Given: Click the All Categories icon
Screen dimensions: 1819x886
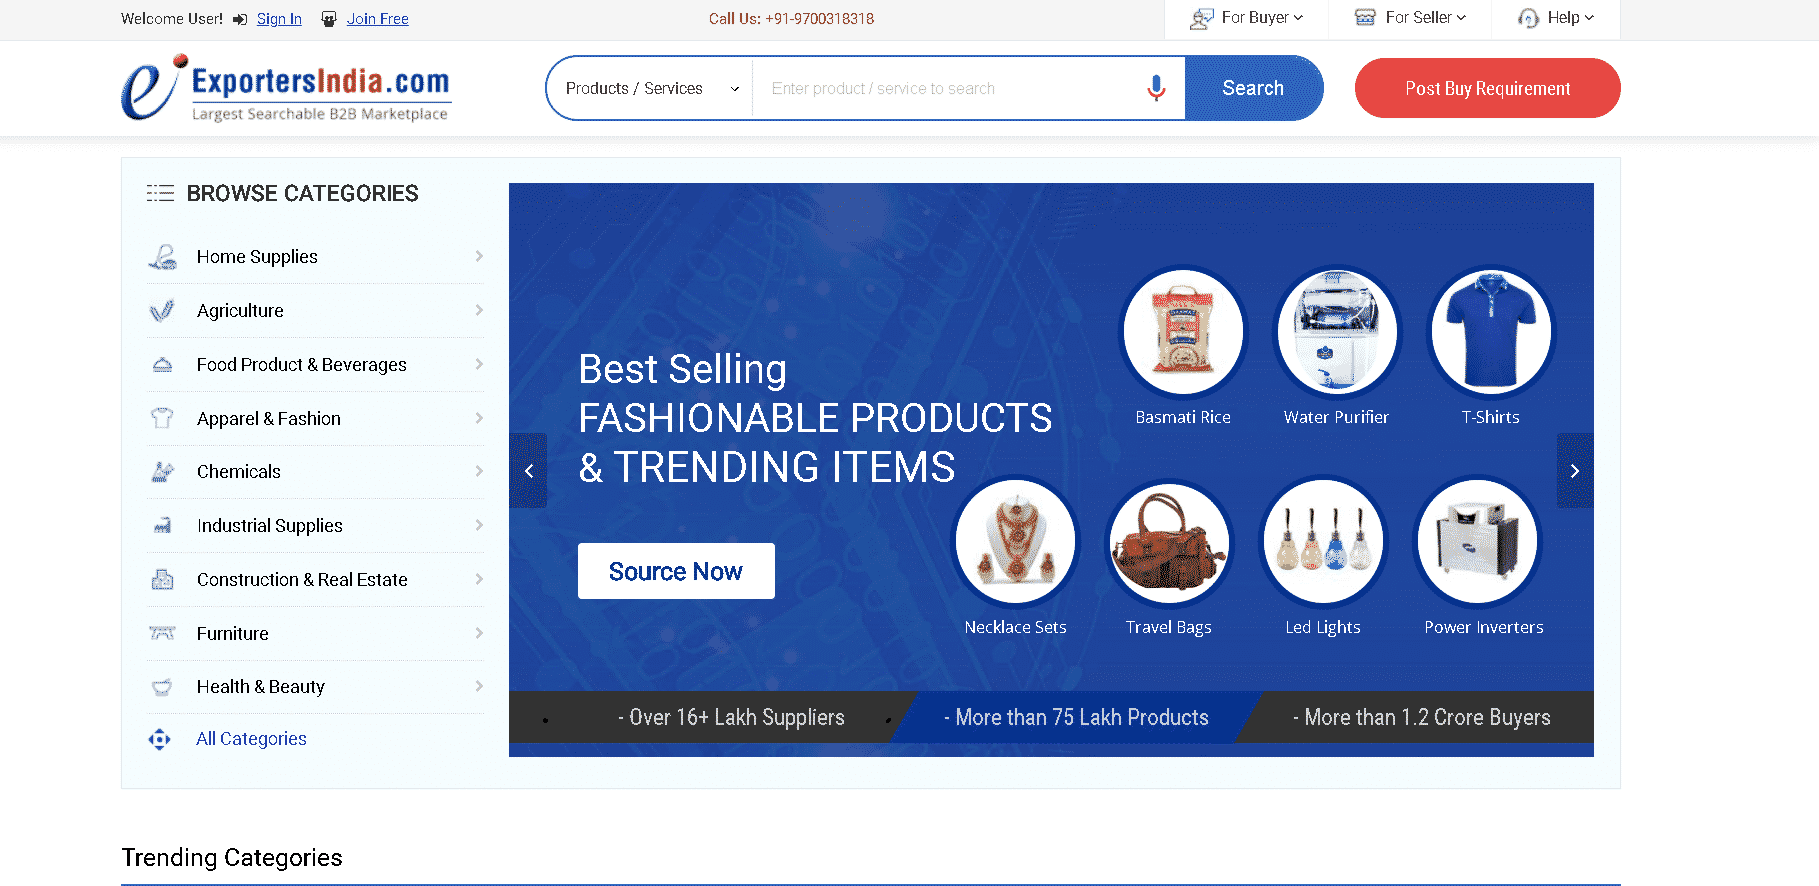Looking at the screenshot, I should click(x=160, y=739).
